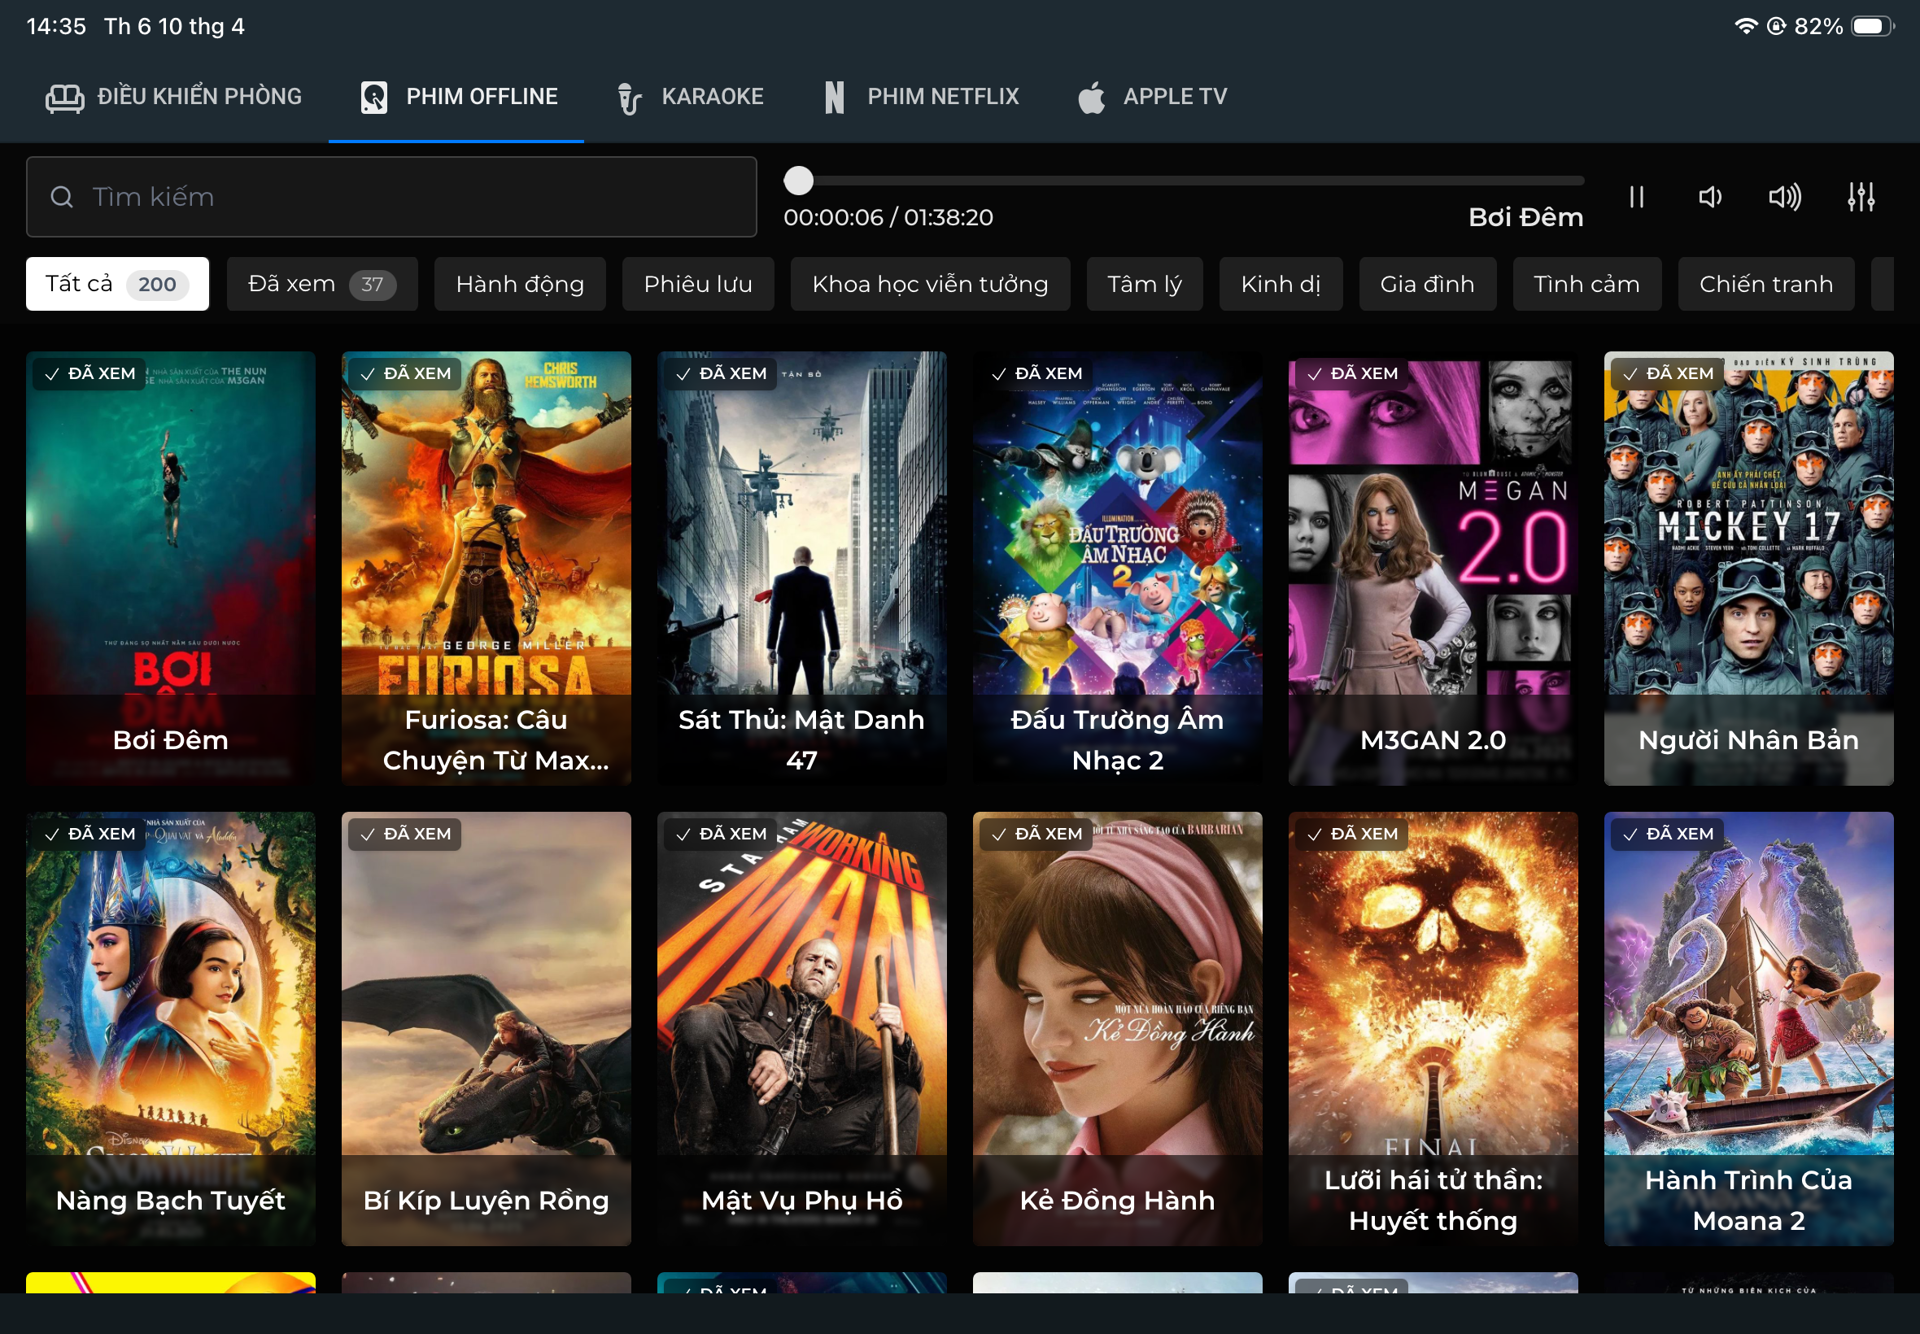
Task: Open the Phim Netflix tab
Action: pos(921,97)
